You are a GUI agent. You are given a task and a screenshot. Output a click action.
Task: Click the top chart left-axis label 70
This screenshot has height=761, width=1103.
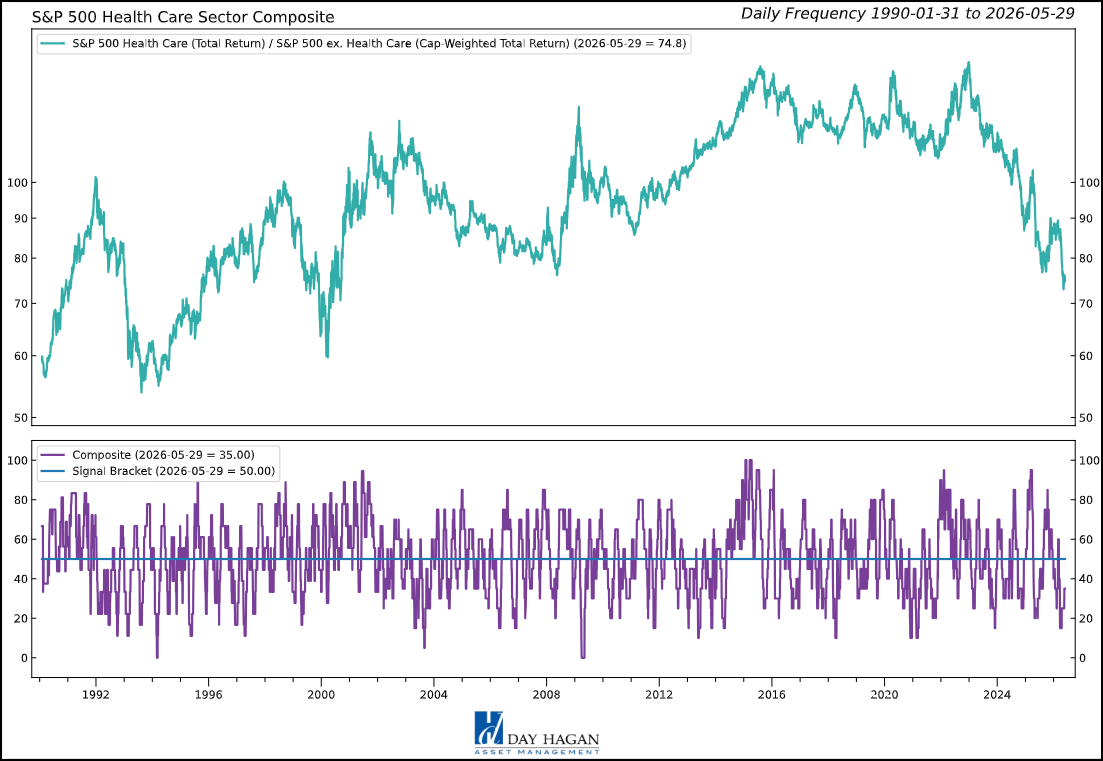[x=21, y=304]
